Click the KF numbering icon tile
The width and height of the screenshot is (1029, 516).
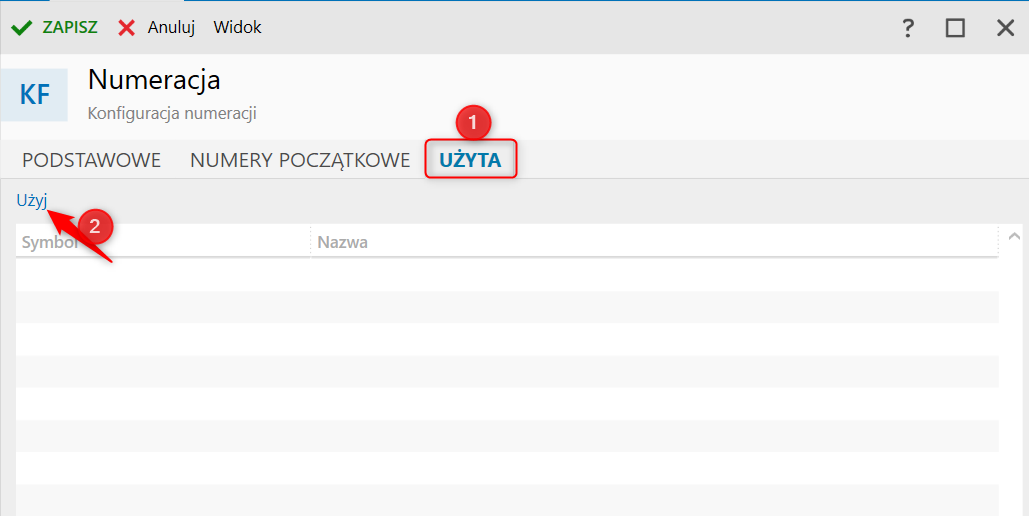[34, 95]
